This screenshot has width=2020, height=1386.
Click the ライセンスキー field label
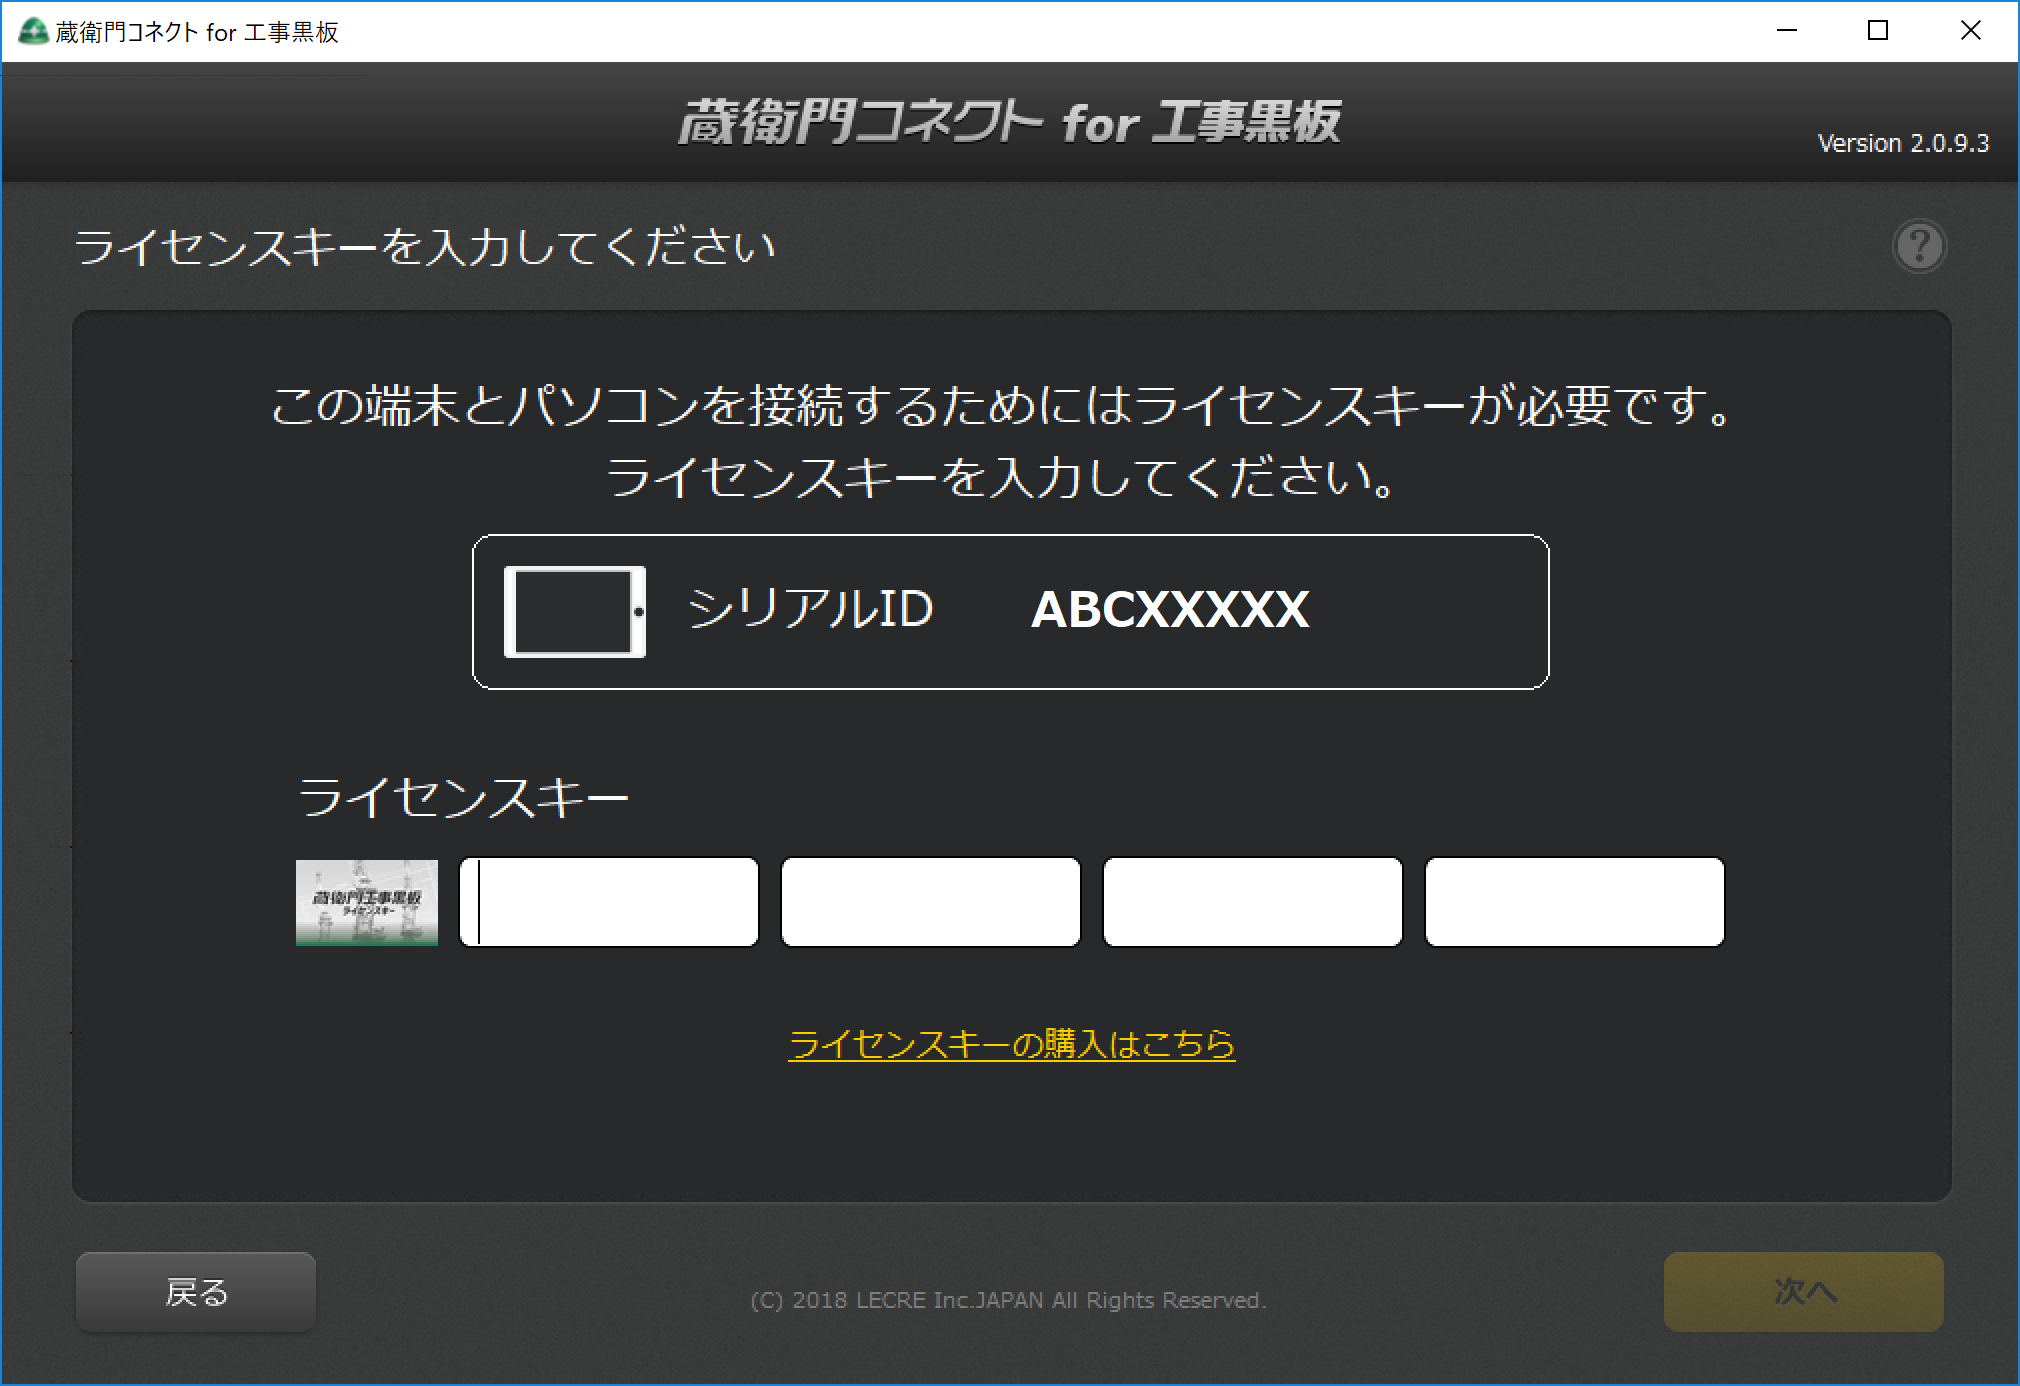coord(462,798)
